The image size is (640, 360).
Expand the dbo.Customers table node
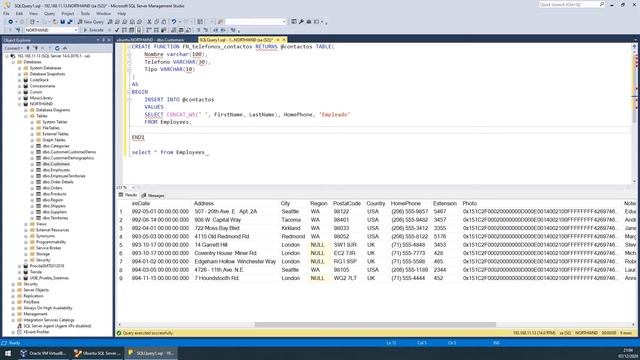[x=32, y=164]
